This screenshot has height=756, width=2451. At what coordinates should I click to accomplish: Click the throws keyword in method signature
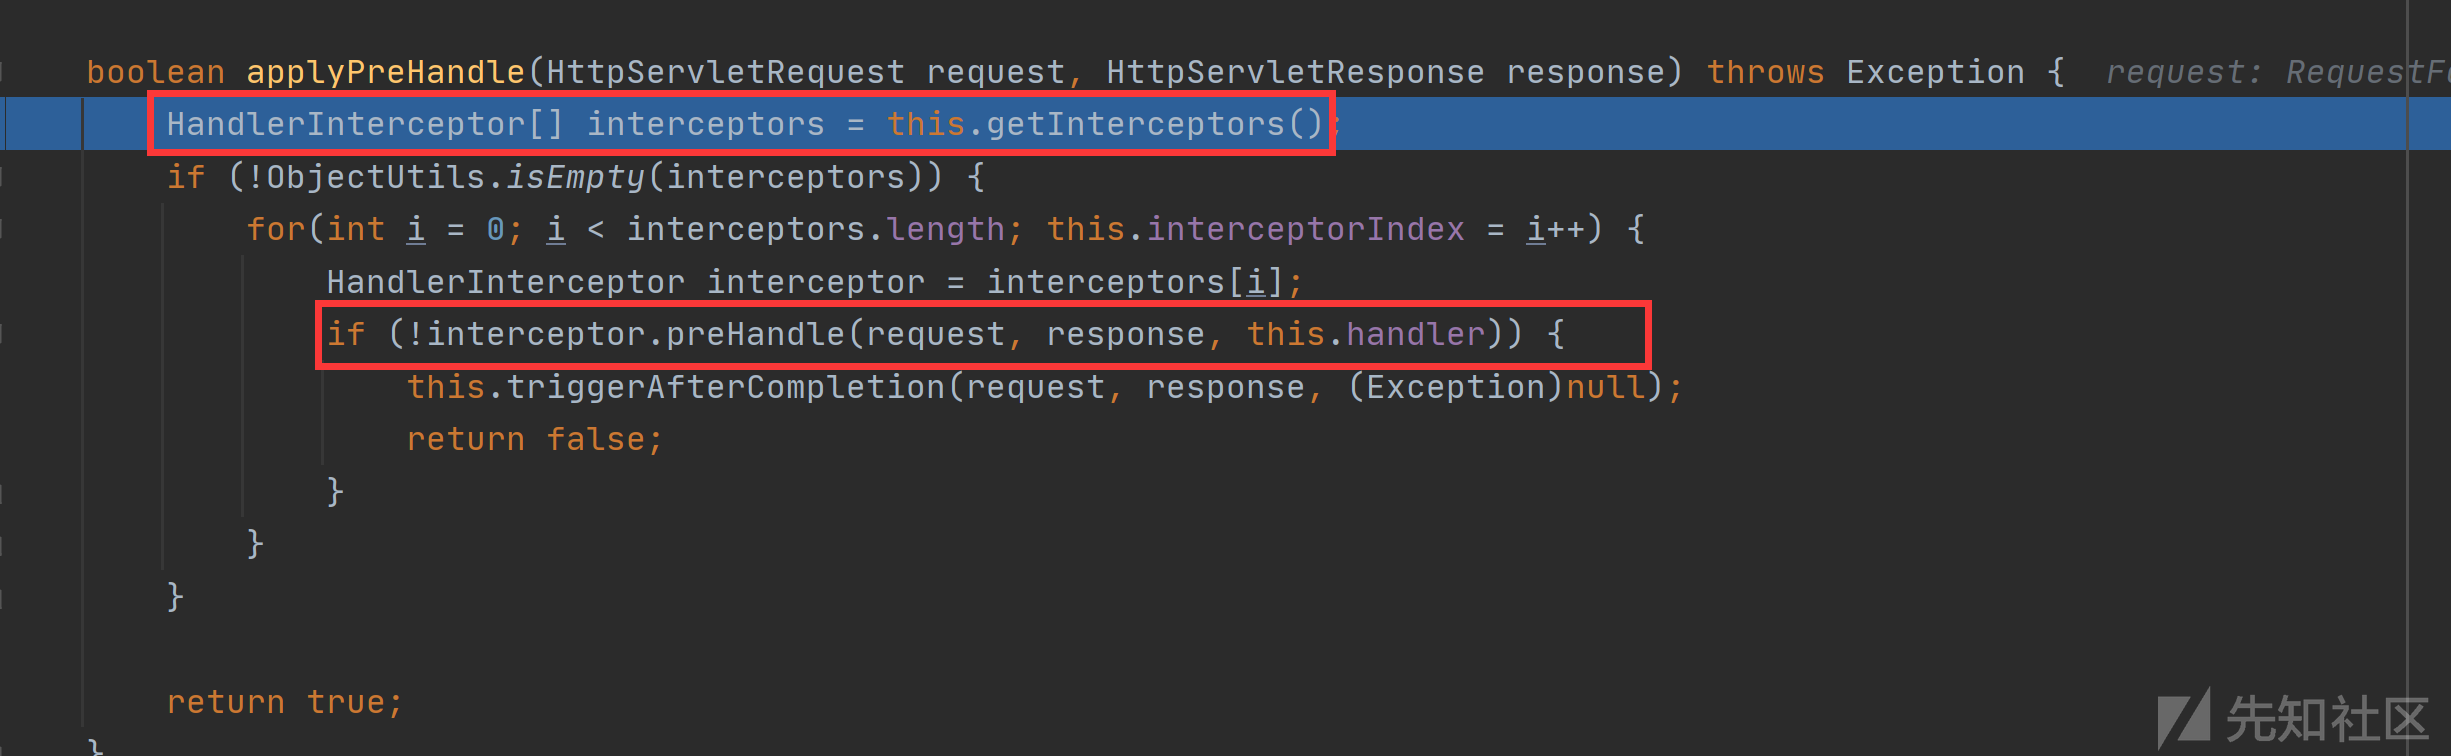coord(1765,72)
